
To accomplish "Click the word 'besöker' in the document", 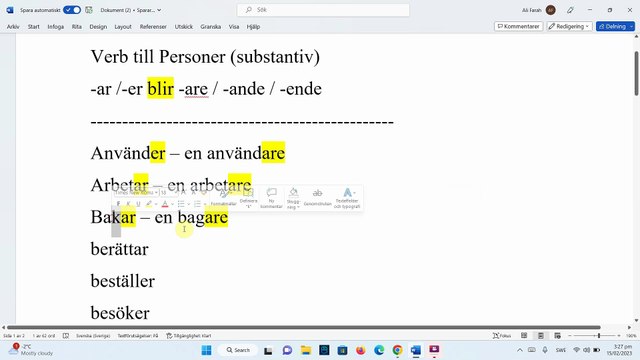I will [x=120, y=313].
